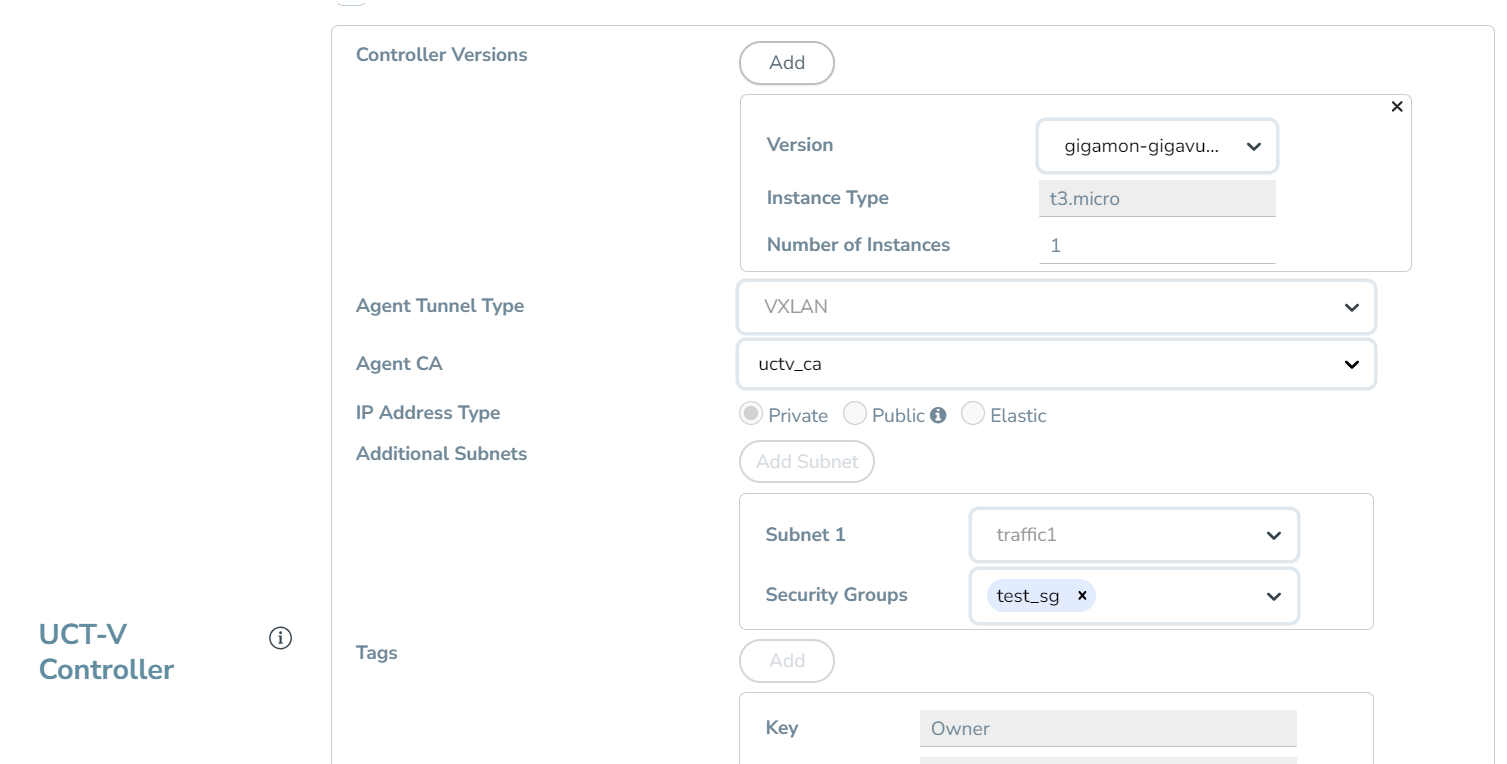Click the Add button for Tags
The height and width of the screenshot is (764, 1507).
coord(786,661)
